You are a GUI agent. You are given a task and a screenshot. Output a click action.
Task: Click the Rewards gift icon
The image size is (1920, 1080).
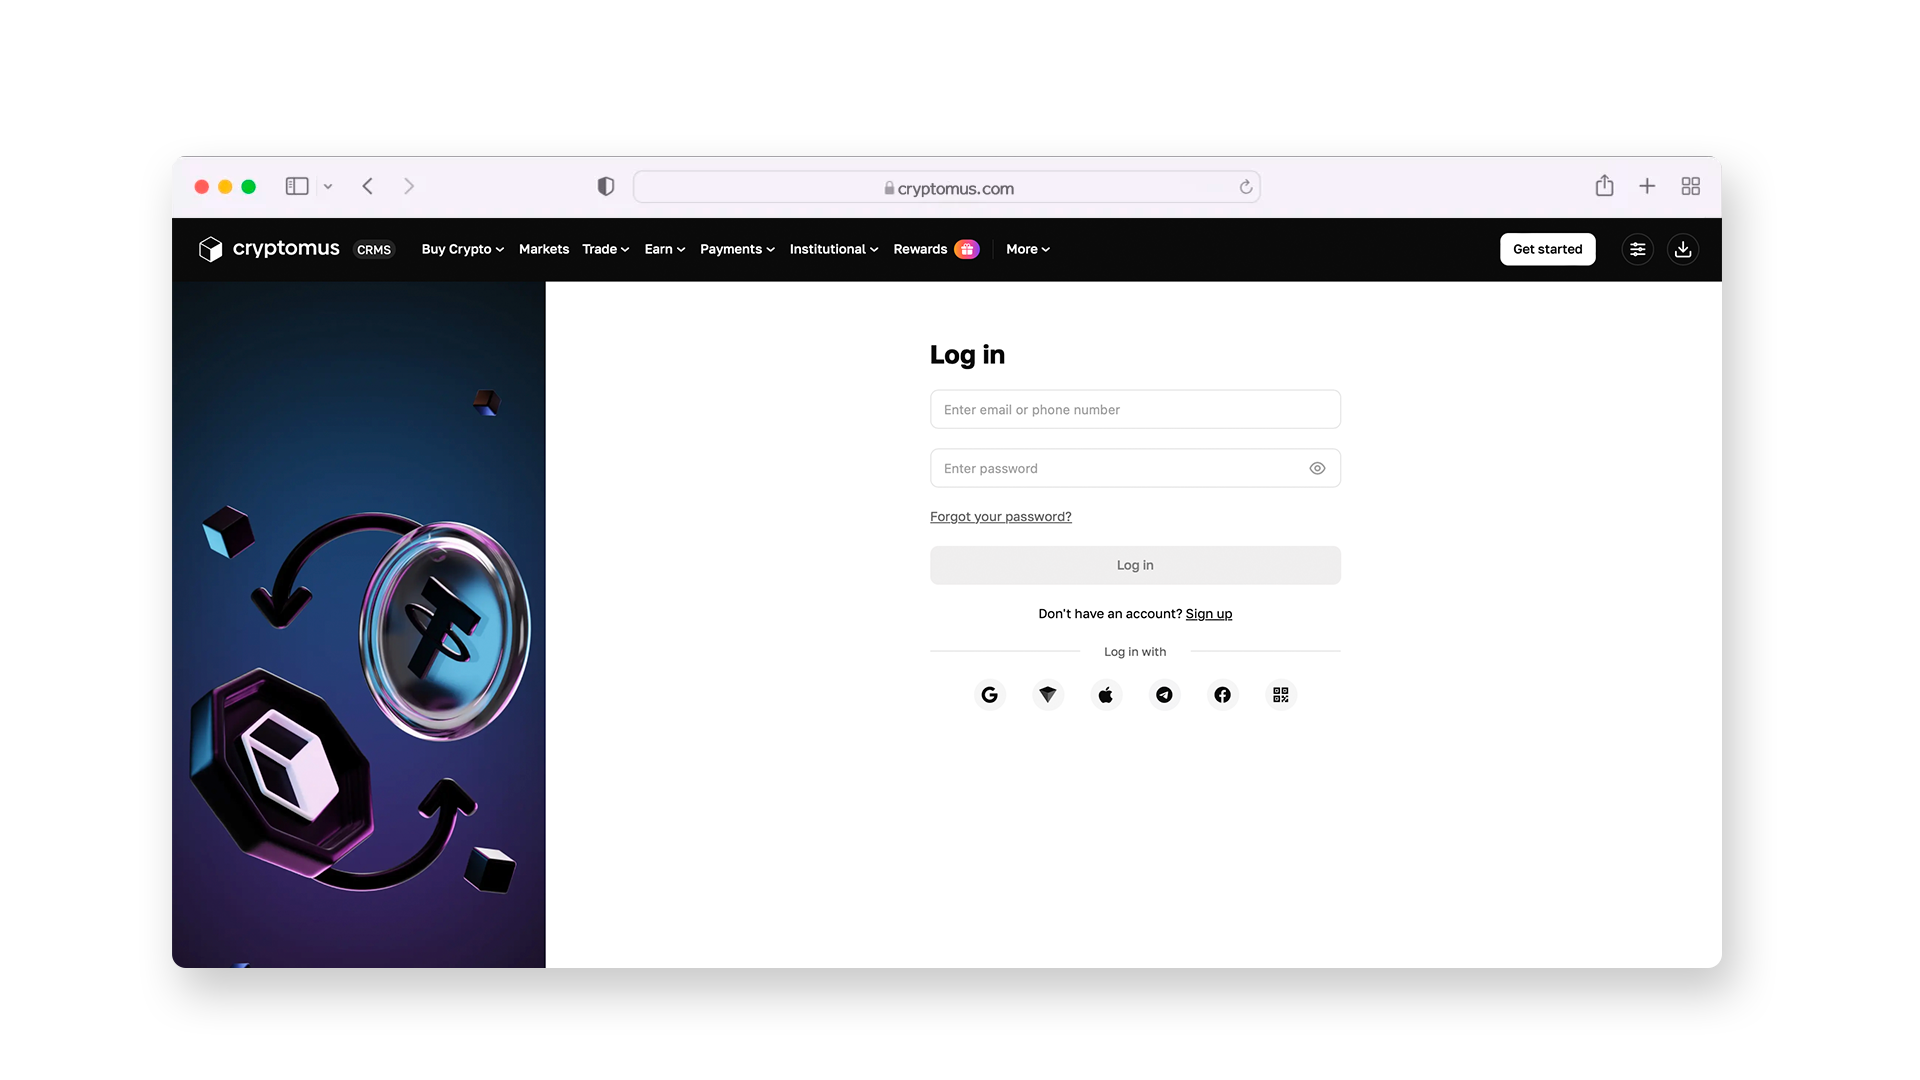pos(966,249)
